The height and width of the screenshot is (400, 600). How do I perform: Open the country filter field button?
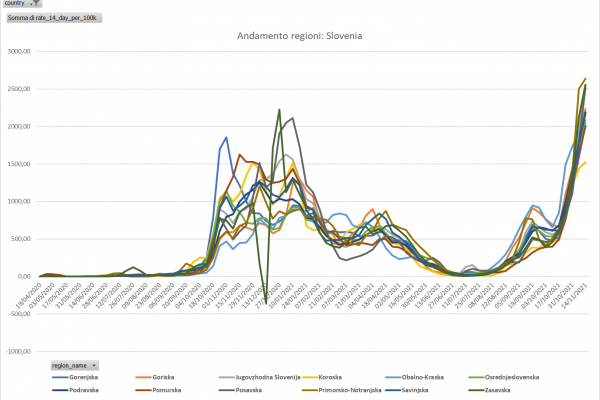[x=22, y=3]
